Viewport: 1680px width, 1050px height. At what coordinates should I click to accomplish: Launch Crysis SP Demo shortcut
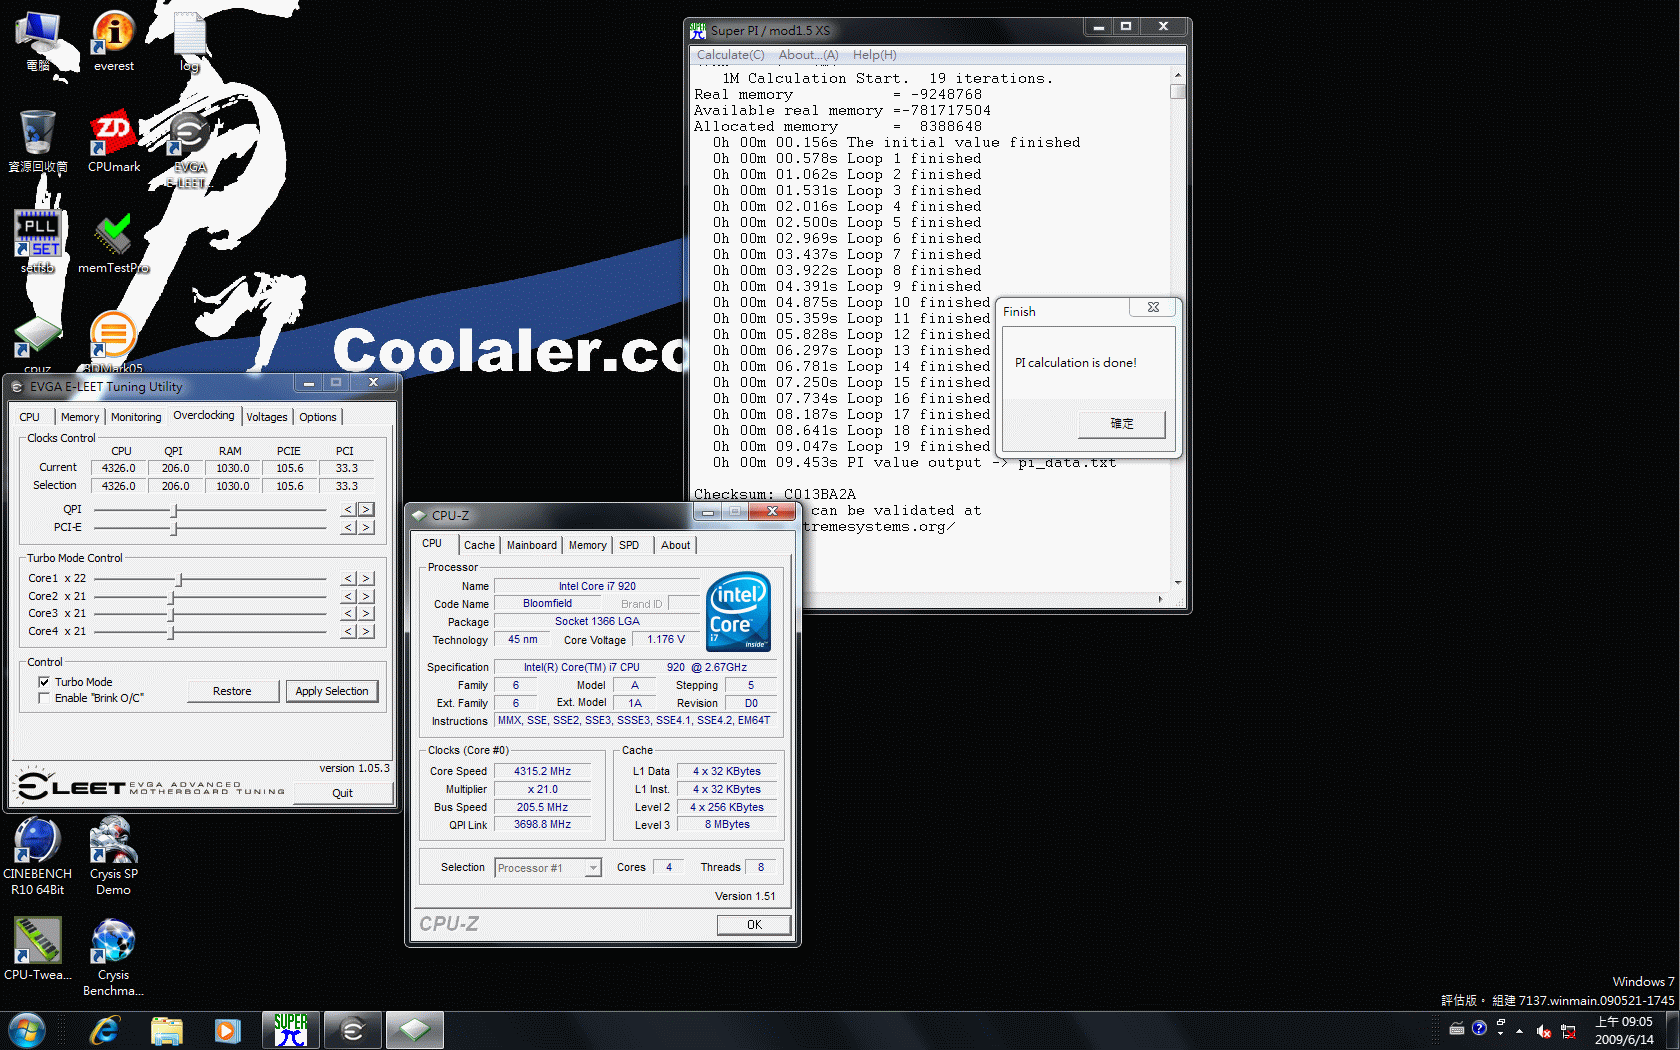pyautogui.click(x=114, y=856)
